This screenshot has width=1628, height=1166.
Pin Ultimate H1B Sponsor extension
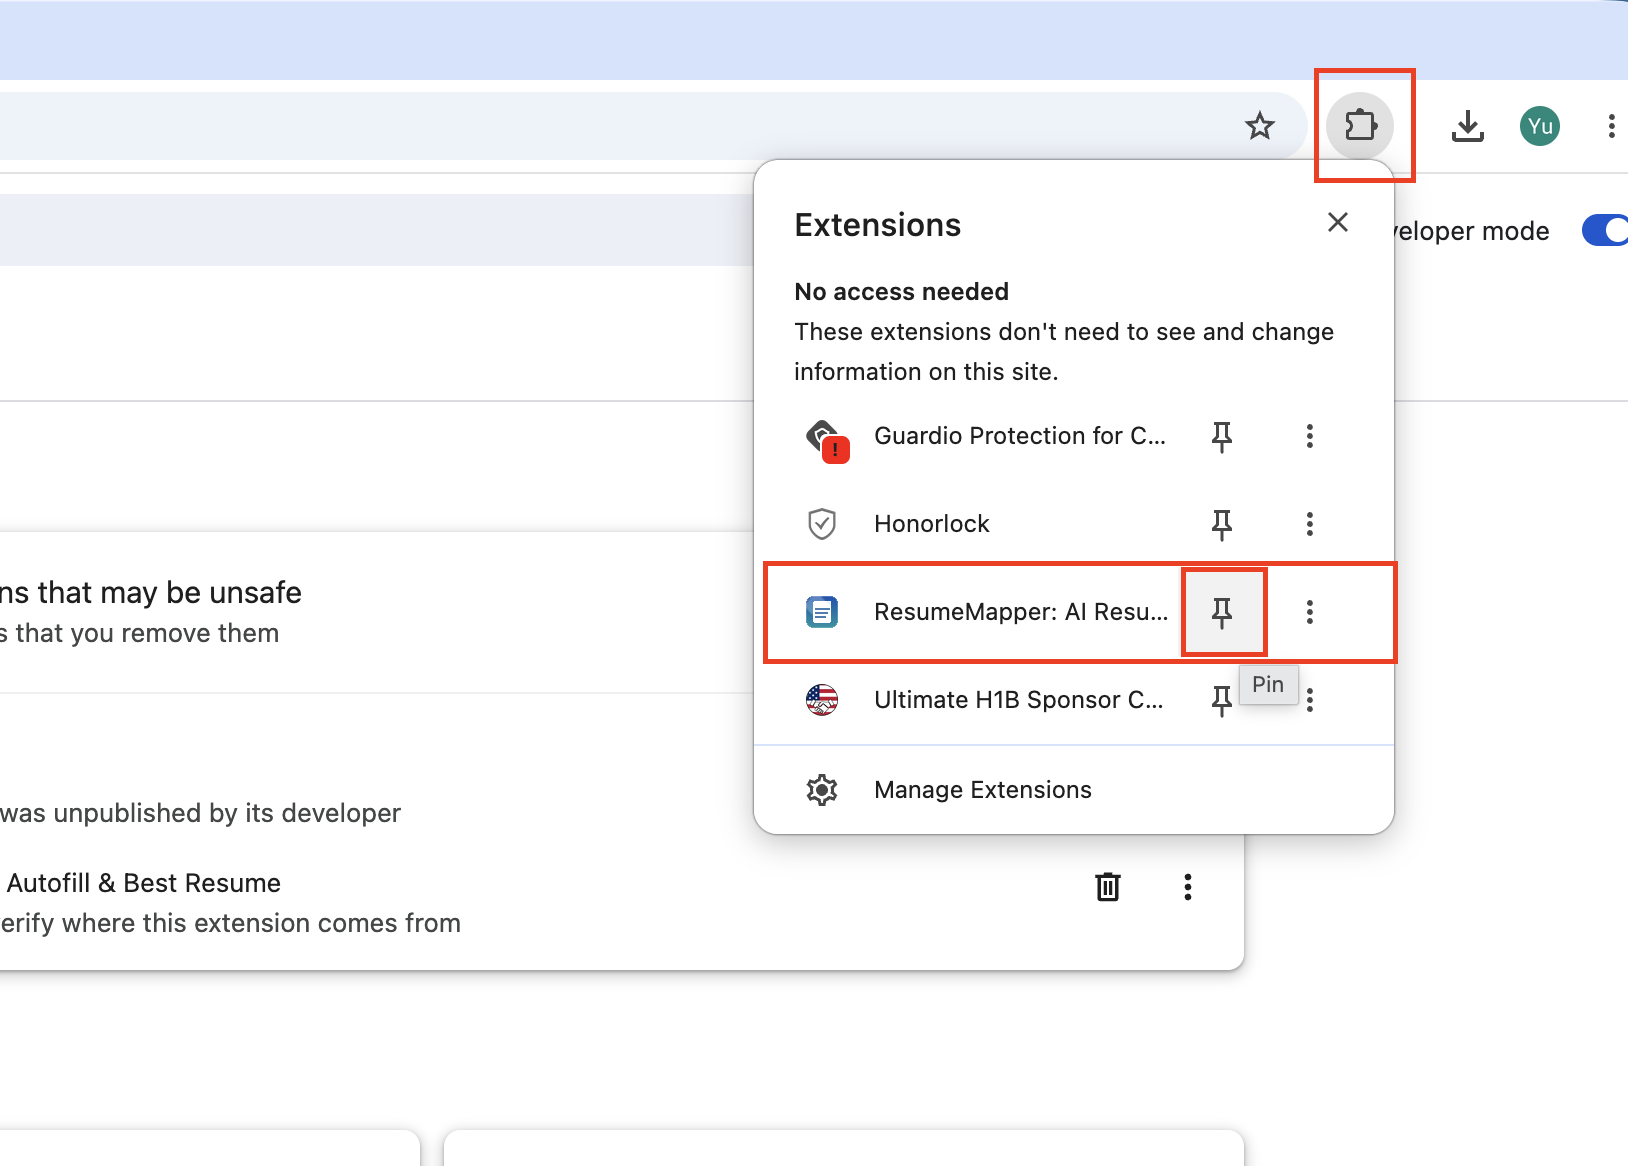(1222, 700)
